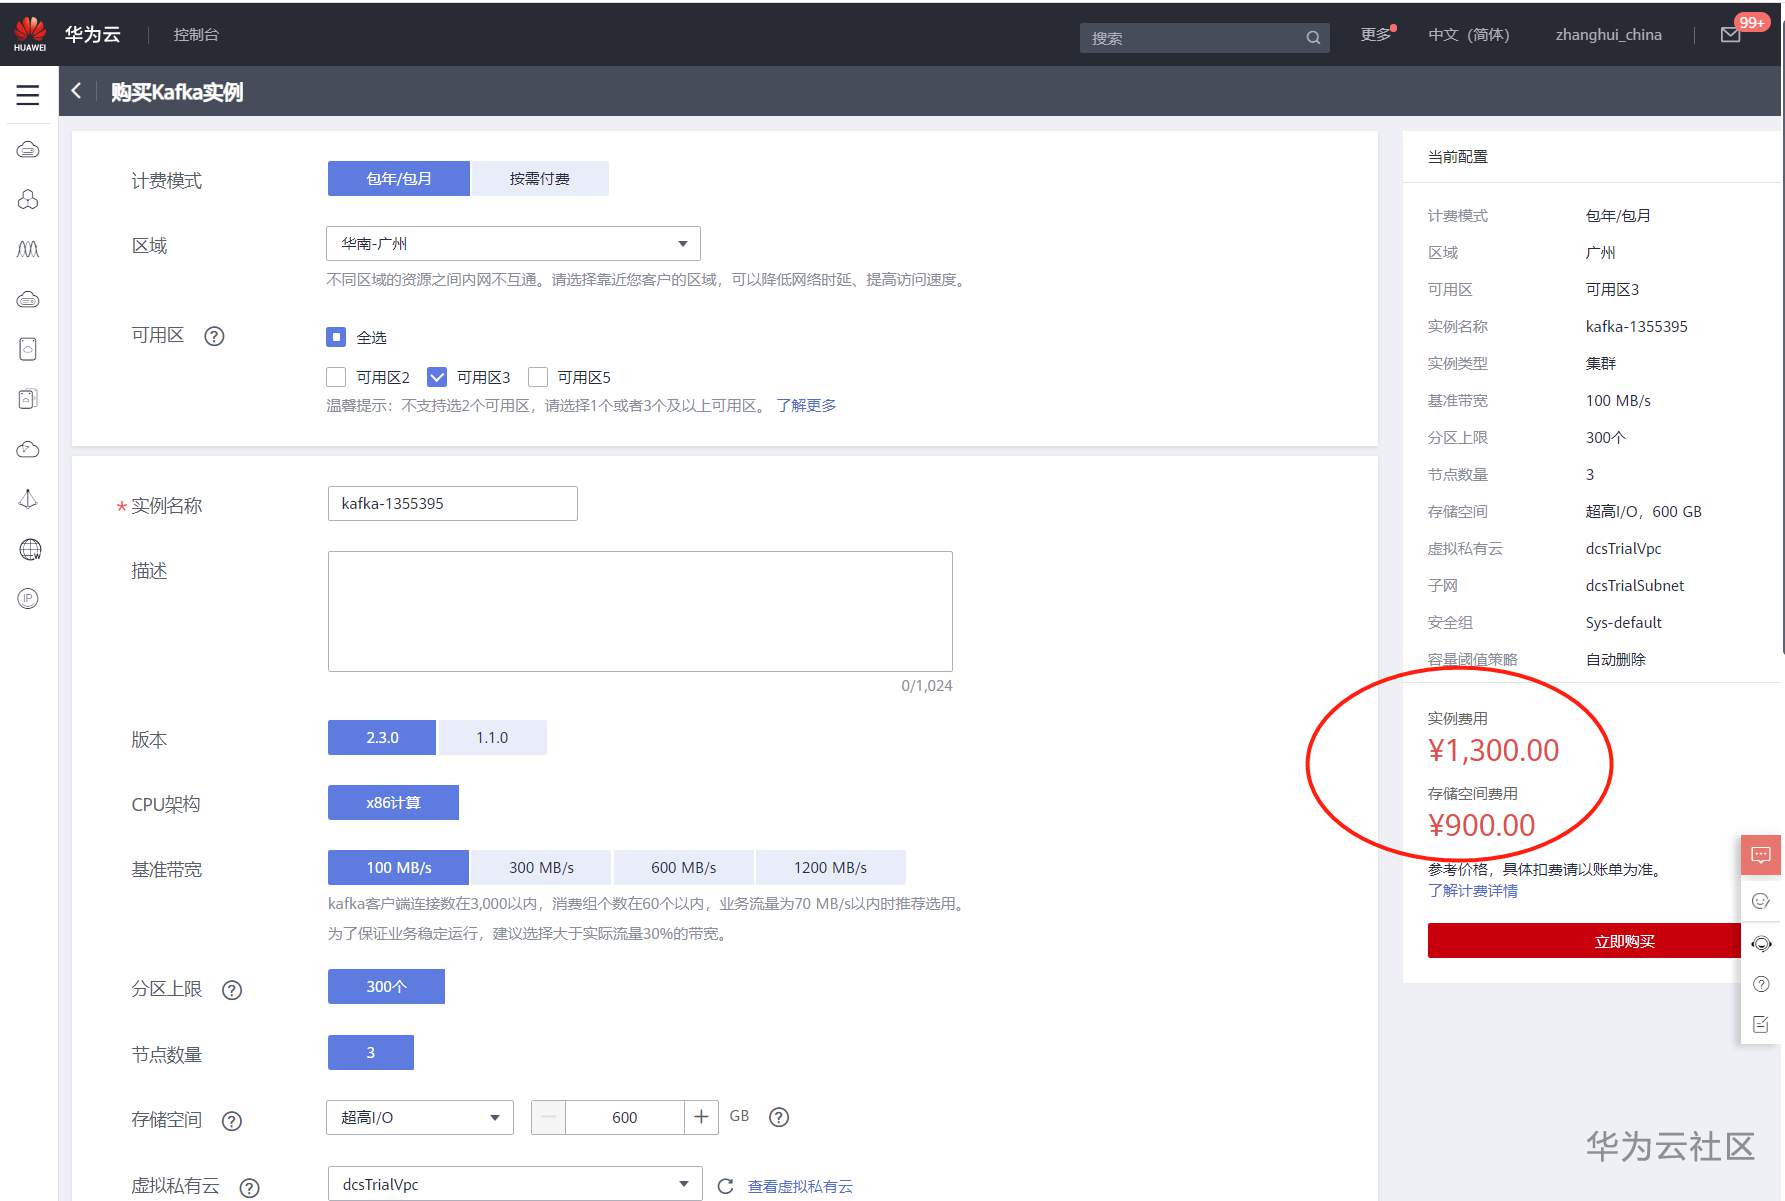Click the top search box

point(1204,38)
